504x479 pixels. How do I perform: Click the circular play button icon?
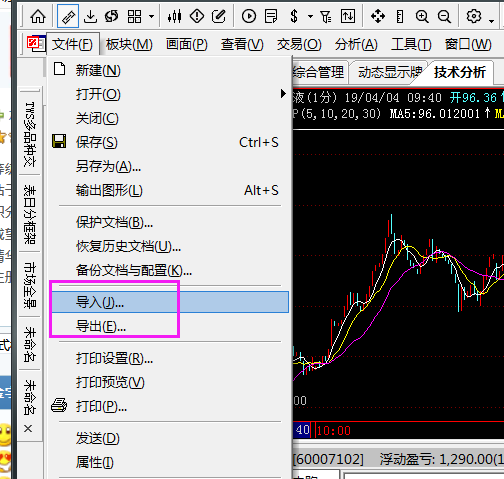coord(249,16)
